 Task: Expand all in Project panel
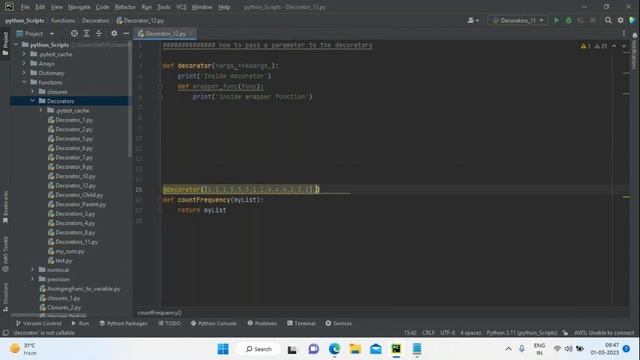tap(87, 33)
